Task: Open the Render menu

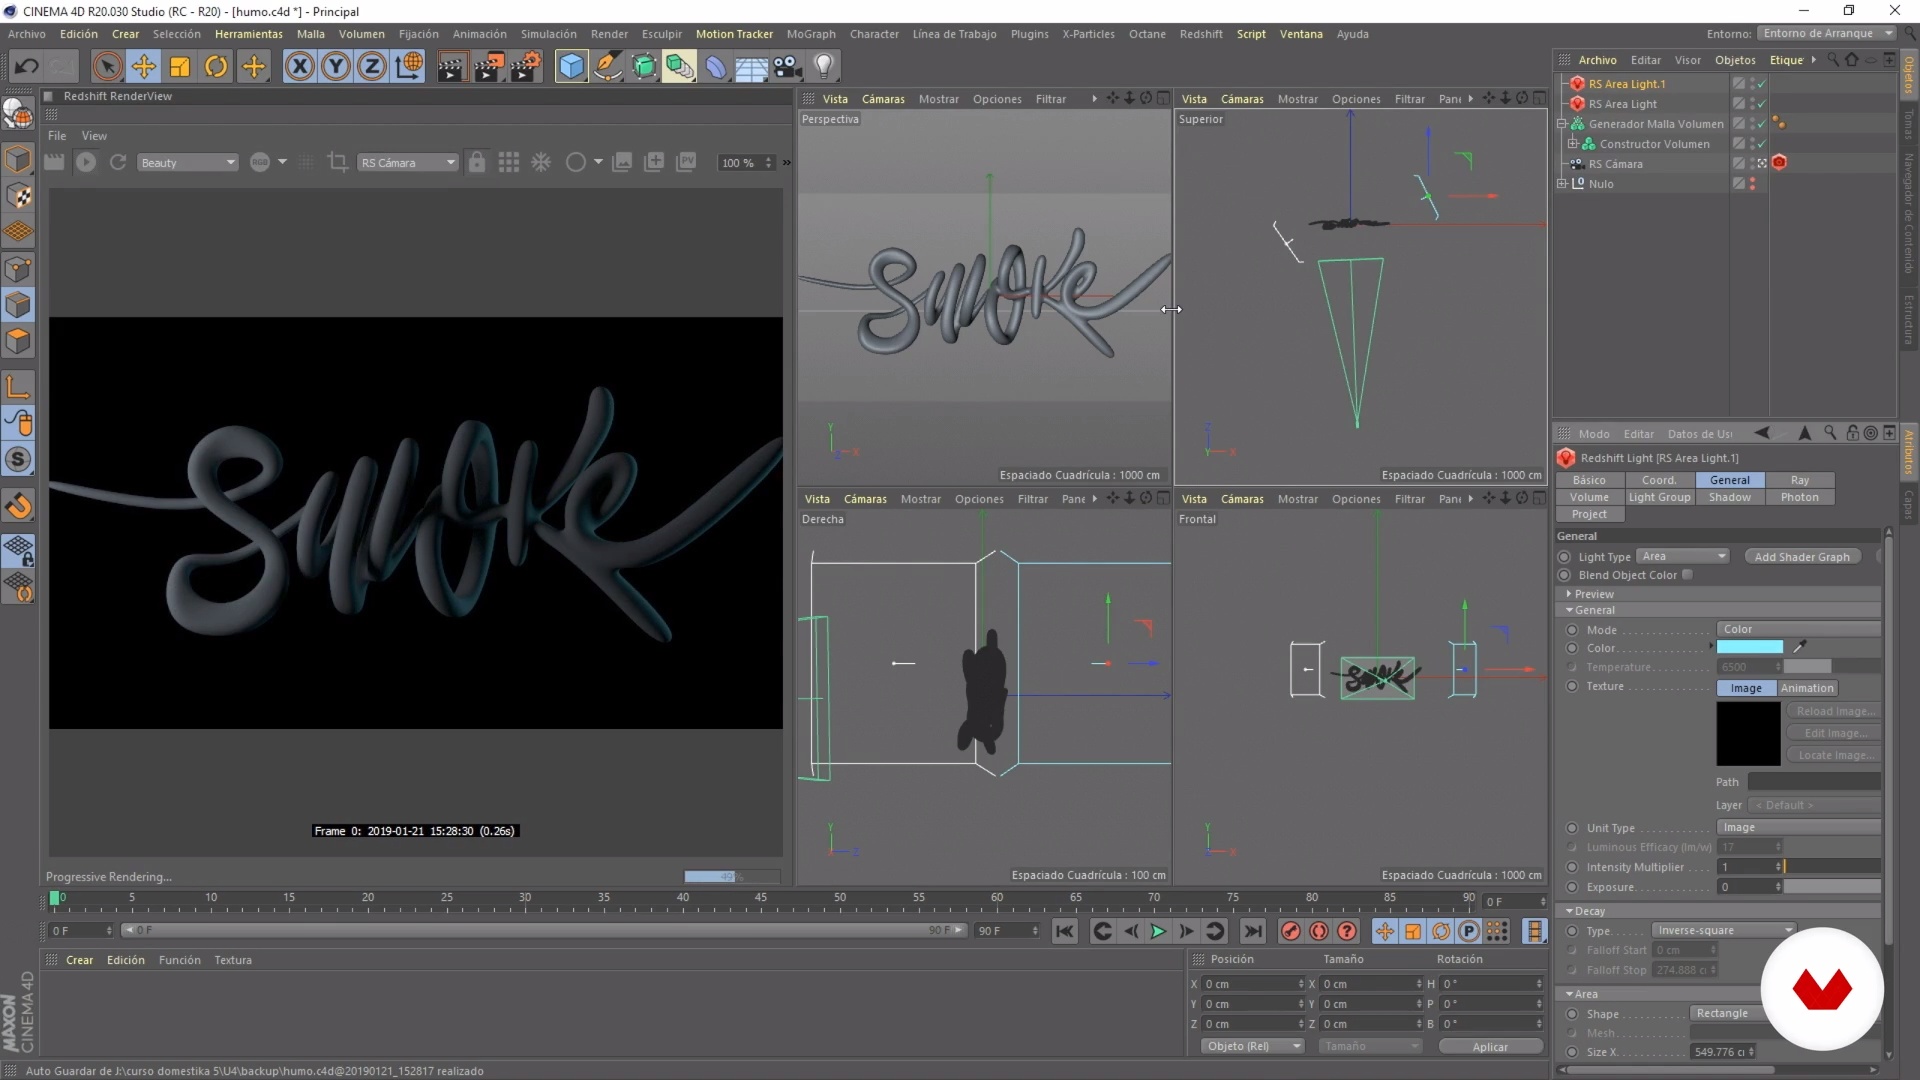Action: point(609,34)
